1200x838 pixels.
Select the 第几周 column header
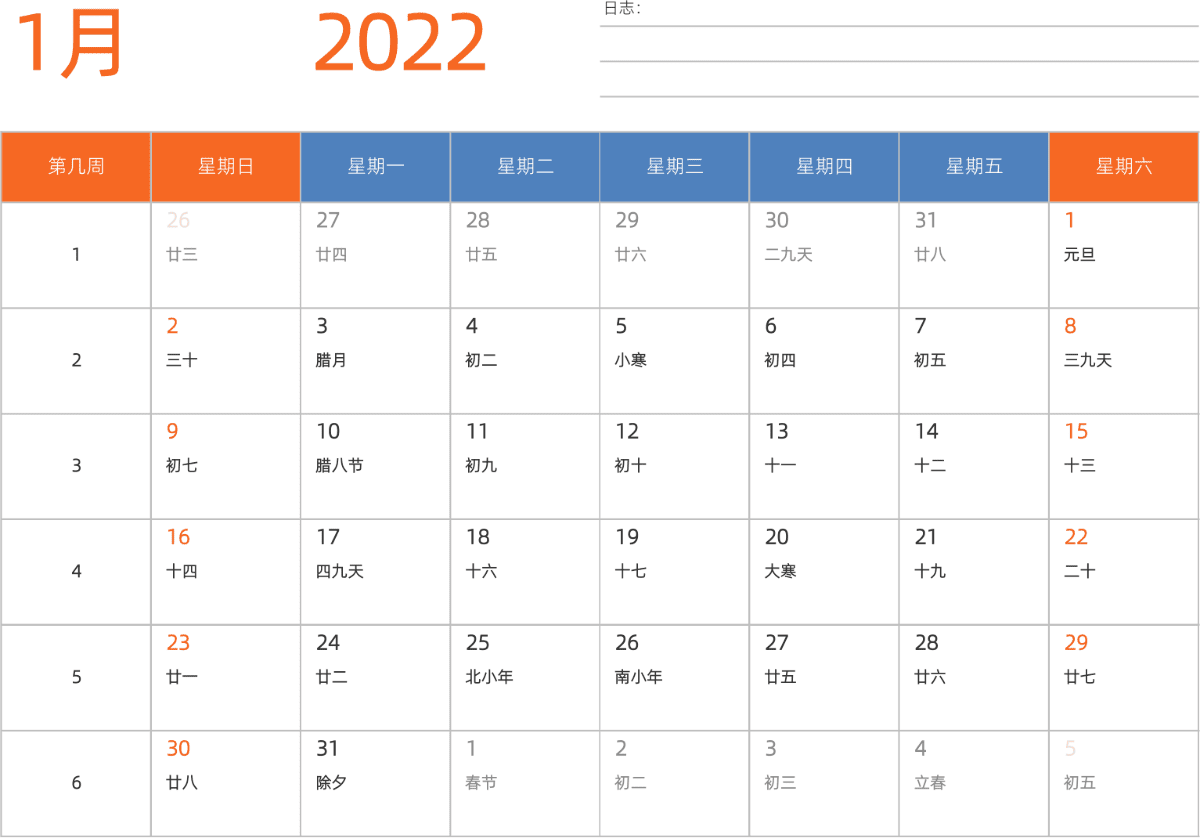pos(76,167)
